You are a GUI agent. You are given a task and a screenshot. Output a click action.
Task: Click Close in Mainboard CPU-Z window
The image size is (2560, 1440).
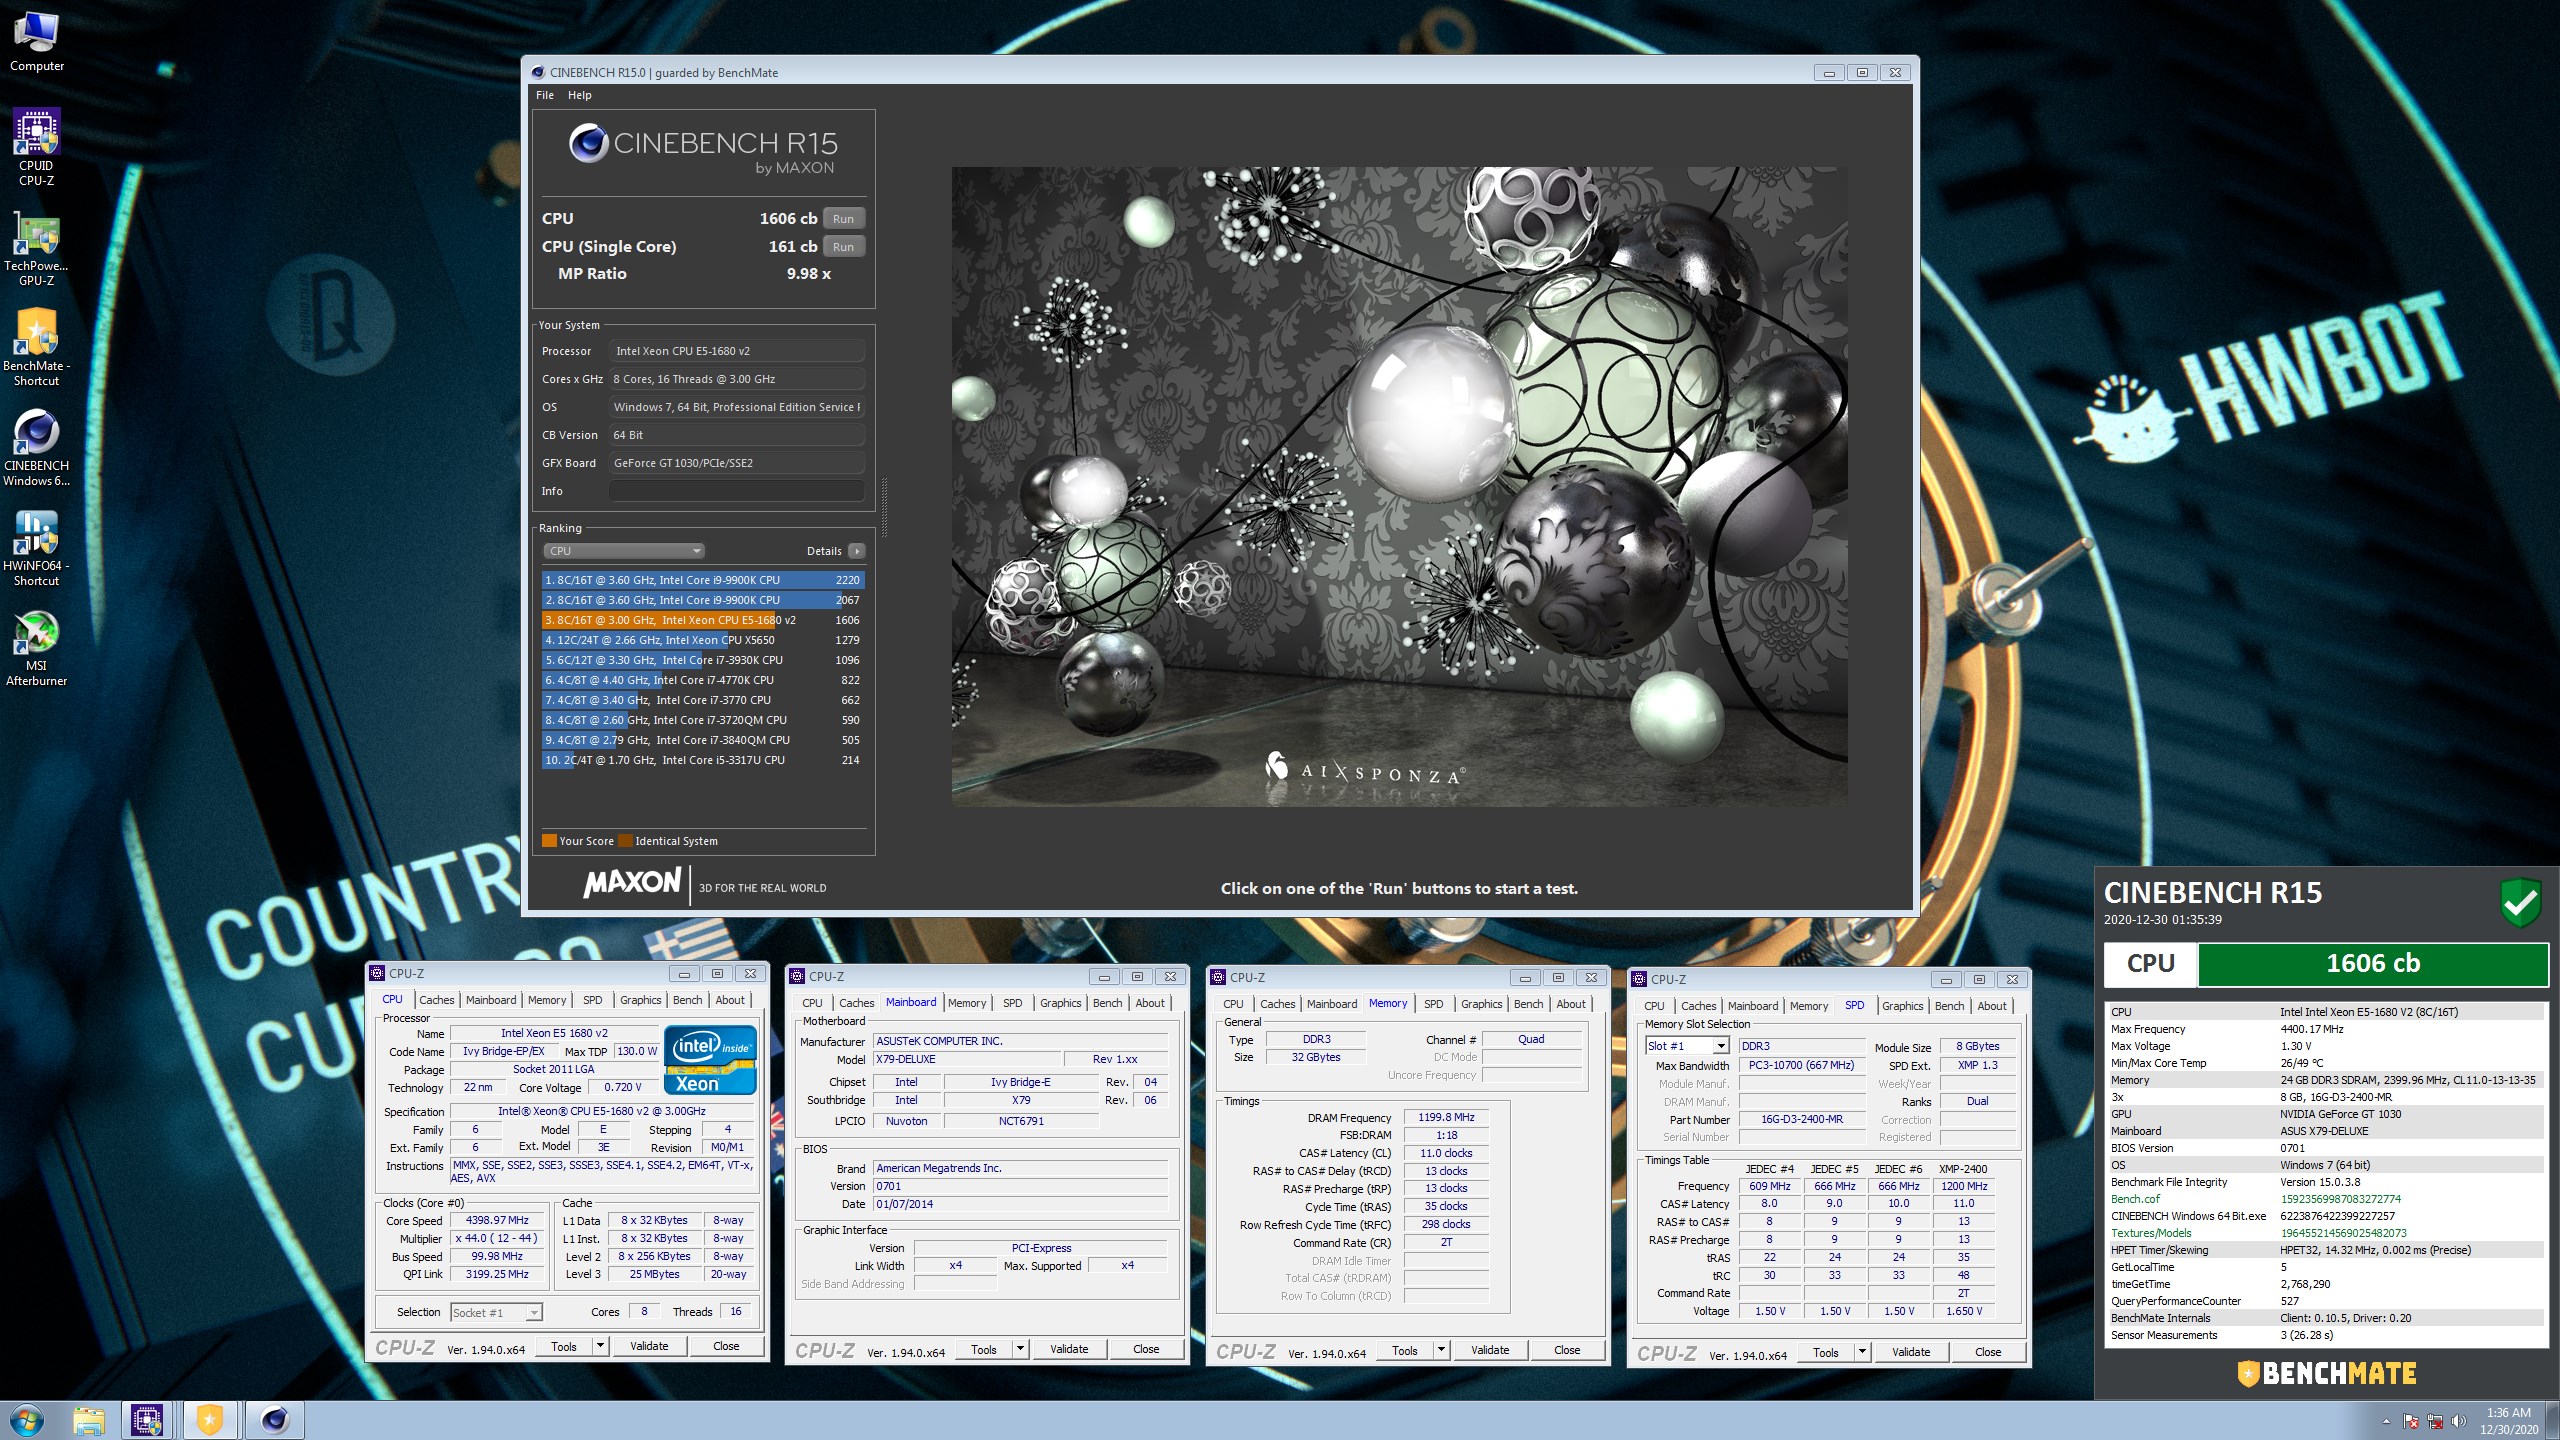click(x=1146, y=1349)
